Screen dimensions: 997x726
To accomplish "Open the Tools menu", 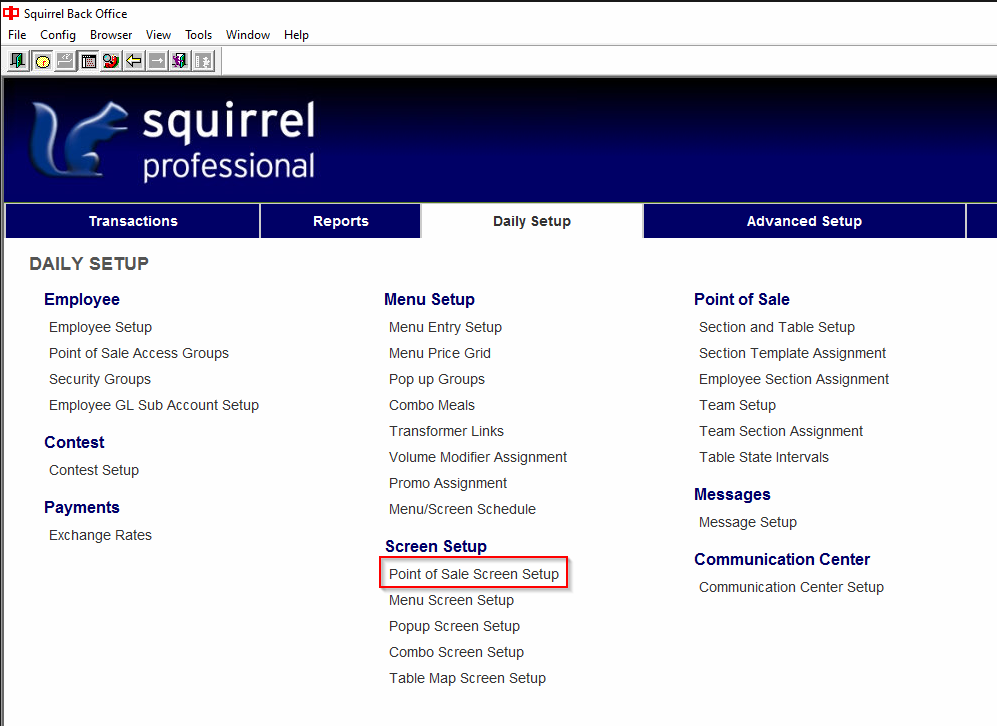I will click(x=198, y=35).
